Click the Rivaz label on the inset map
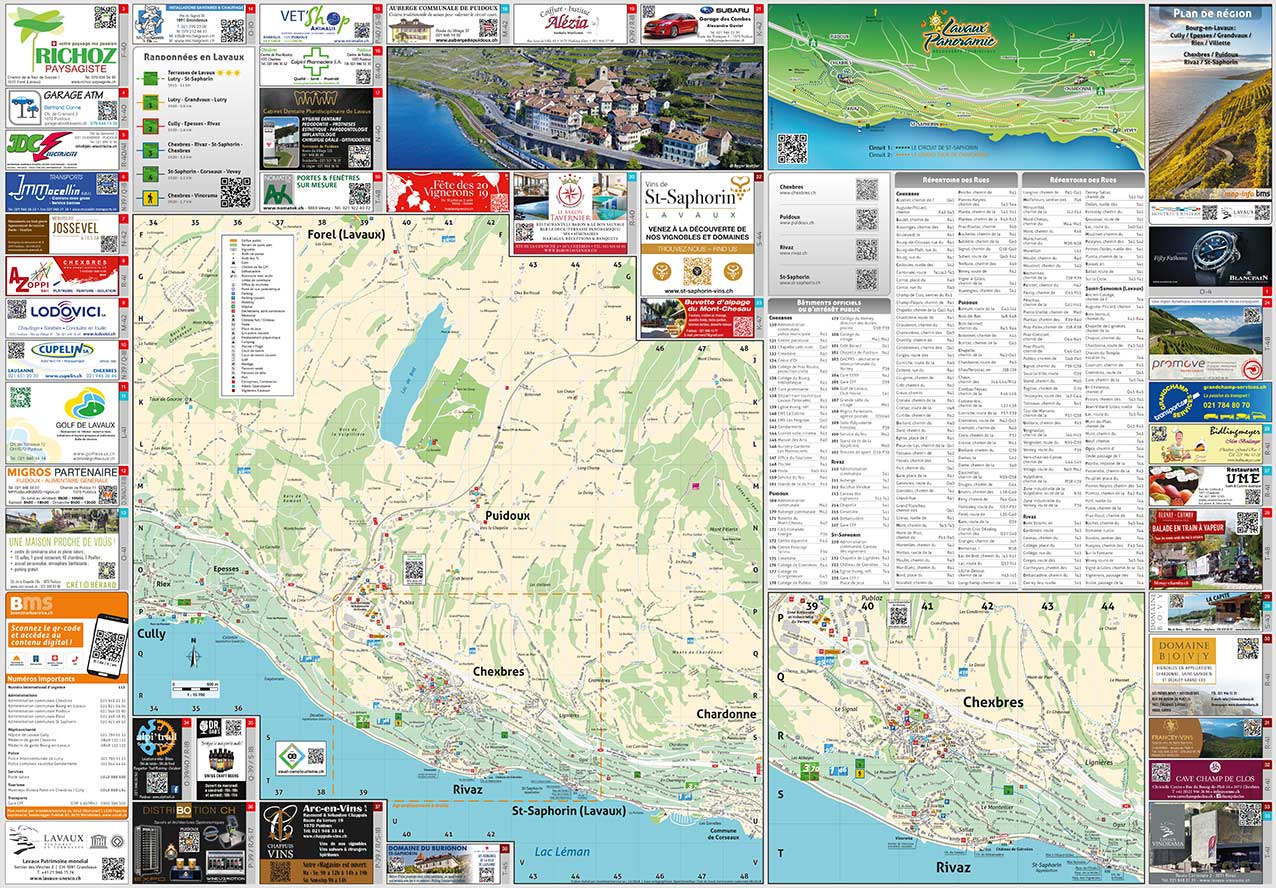This screenshot has height=888, width=1276. [954, 867]
